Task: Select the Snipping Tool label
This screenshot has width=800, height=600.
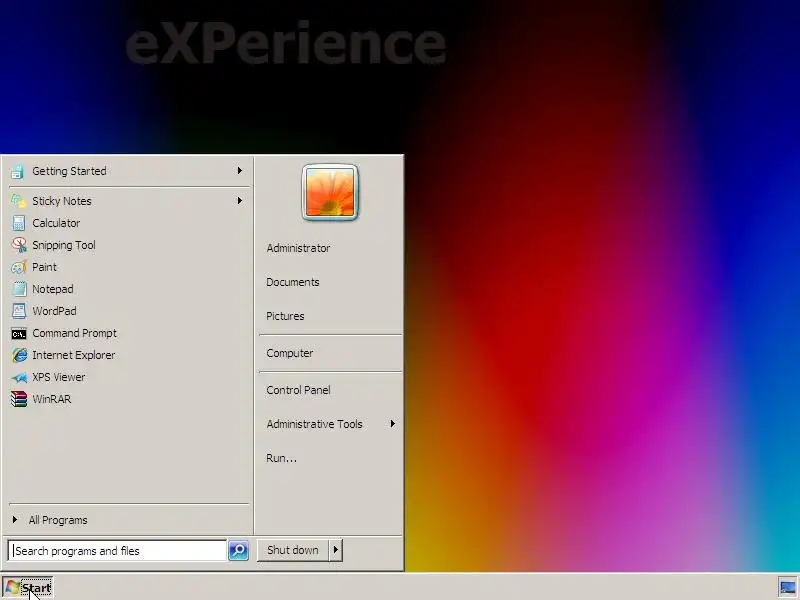Action: [x=64, y=245]
